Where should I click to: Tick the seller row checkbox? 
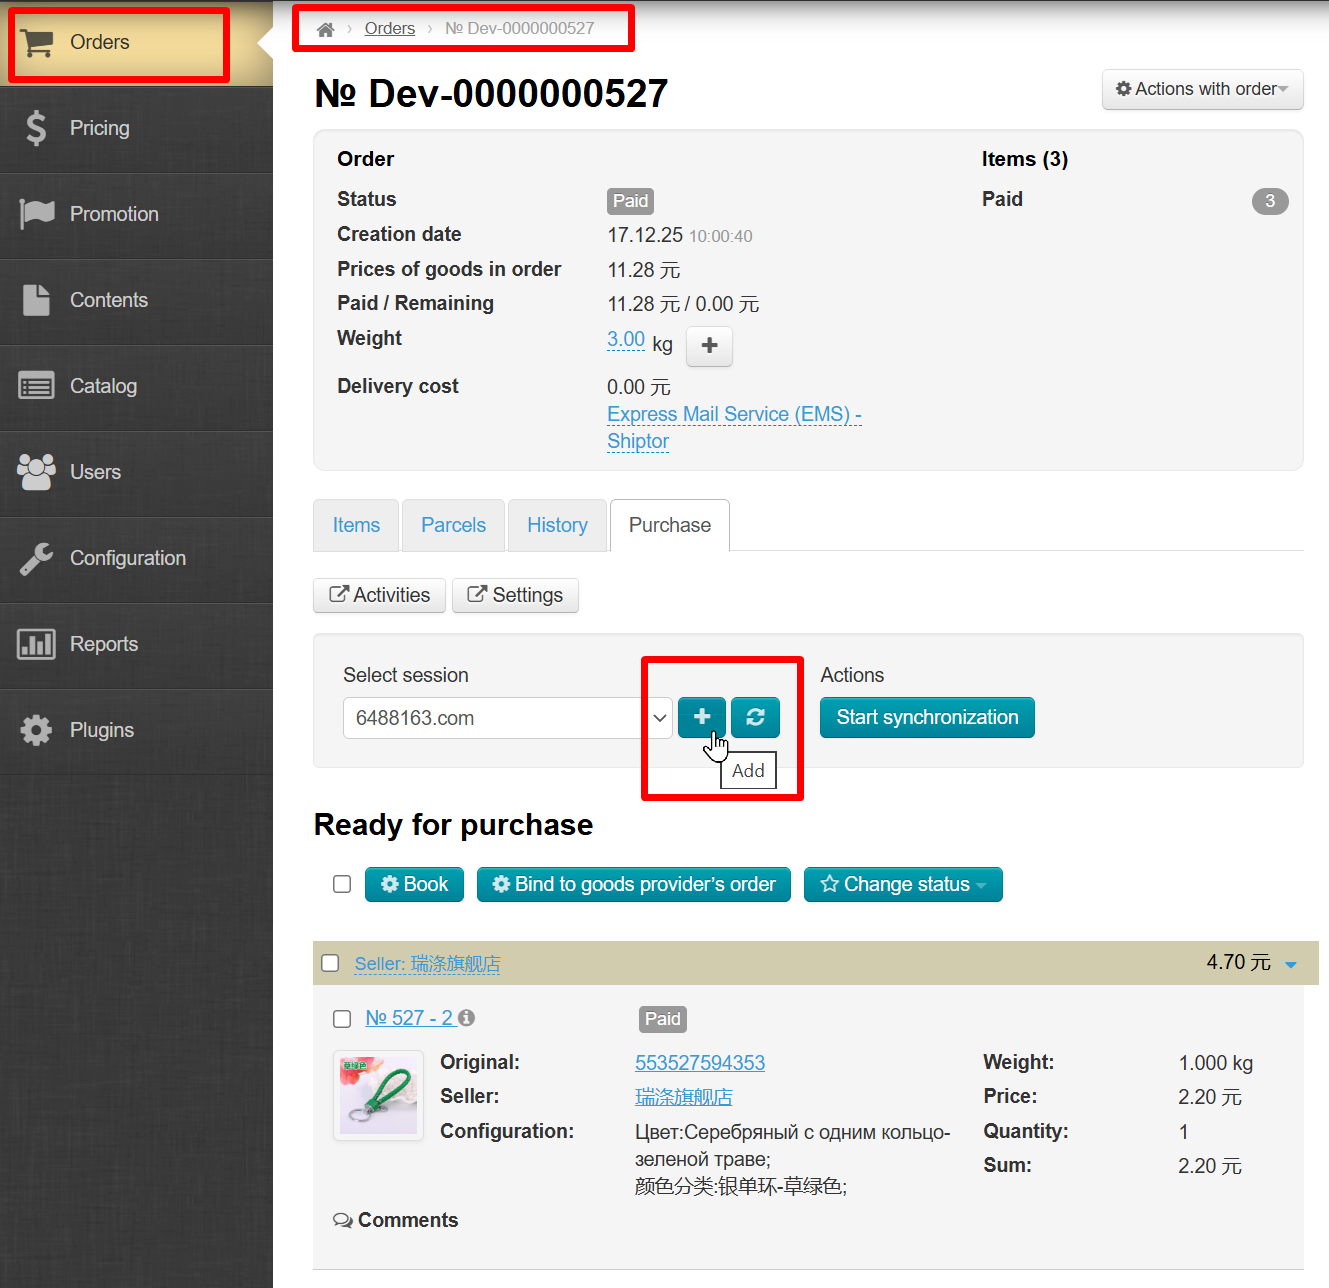330,963
